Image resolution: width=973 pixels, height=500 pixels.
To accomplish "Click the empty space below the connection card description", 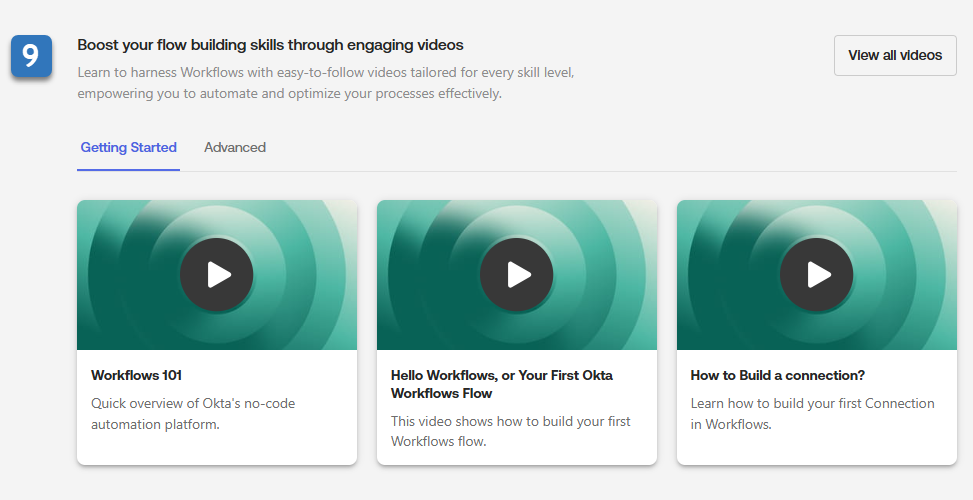I will pos(816,449).
